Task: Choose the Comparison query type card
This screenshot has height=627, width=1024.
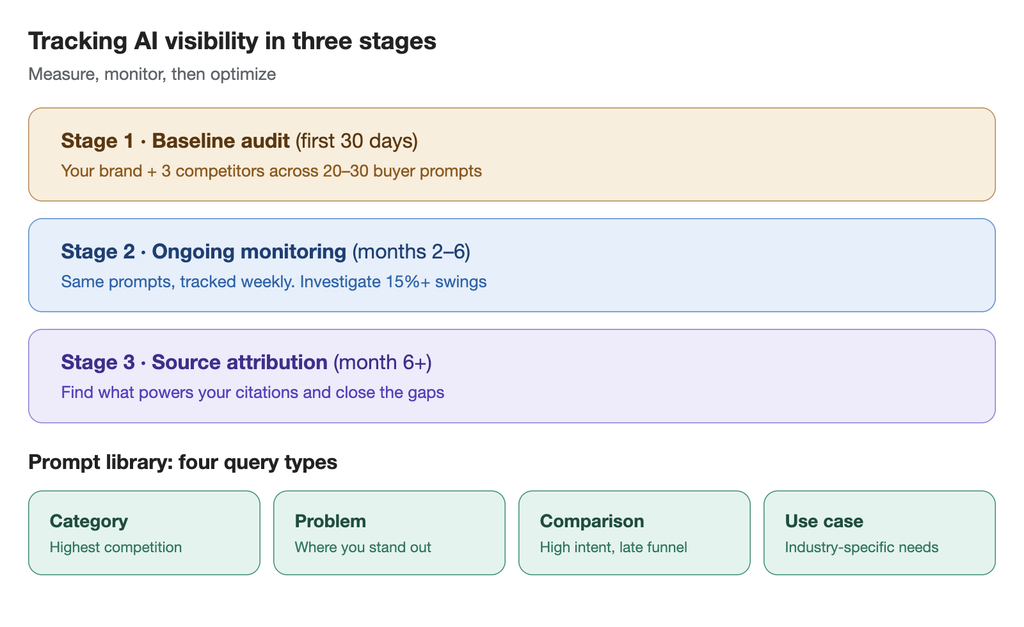Action: tap(634, 533)
